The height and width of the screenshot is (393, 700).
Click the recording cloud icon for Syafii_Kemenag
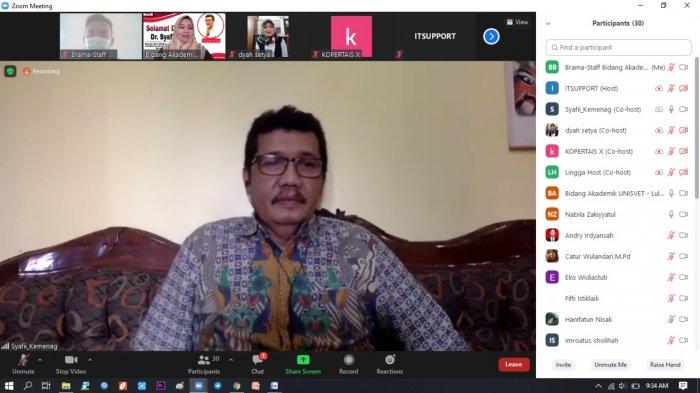click(x=658, y=109)
